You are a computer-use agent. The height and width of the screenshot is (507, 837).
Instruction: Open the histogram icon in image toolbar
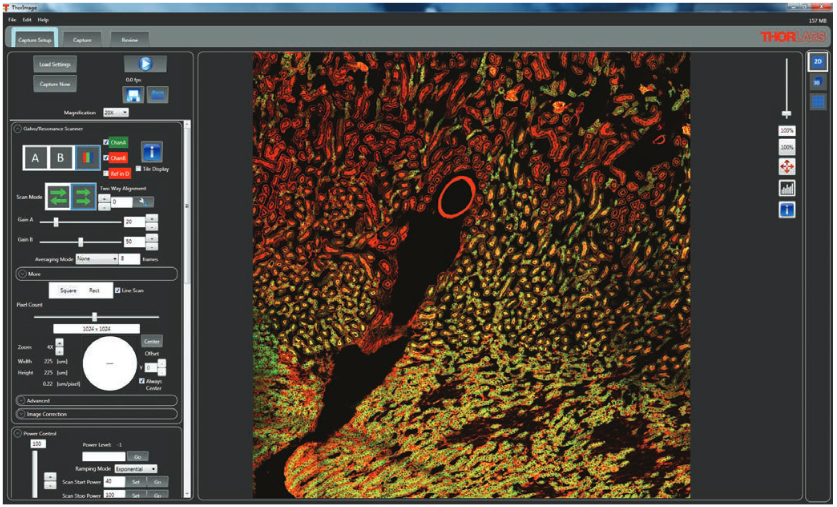(787, 189)
